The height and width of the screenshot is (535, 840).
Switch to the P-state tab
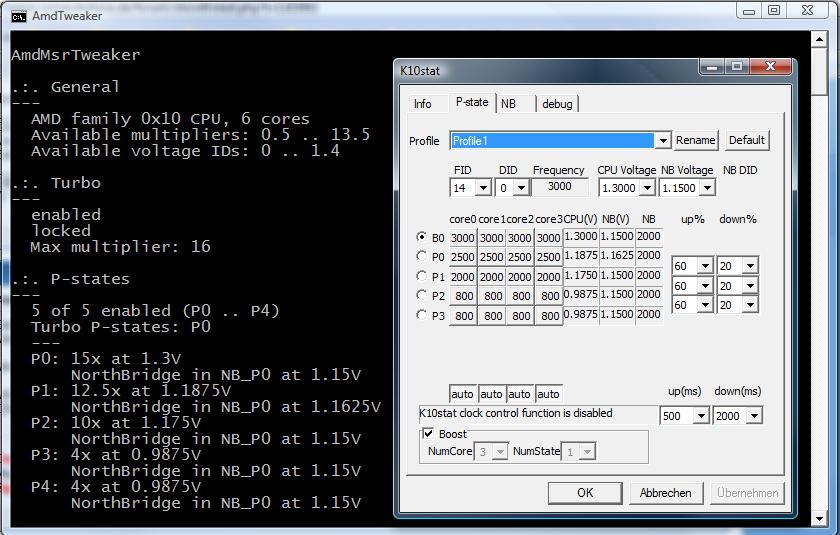[472, 102]
